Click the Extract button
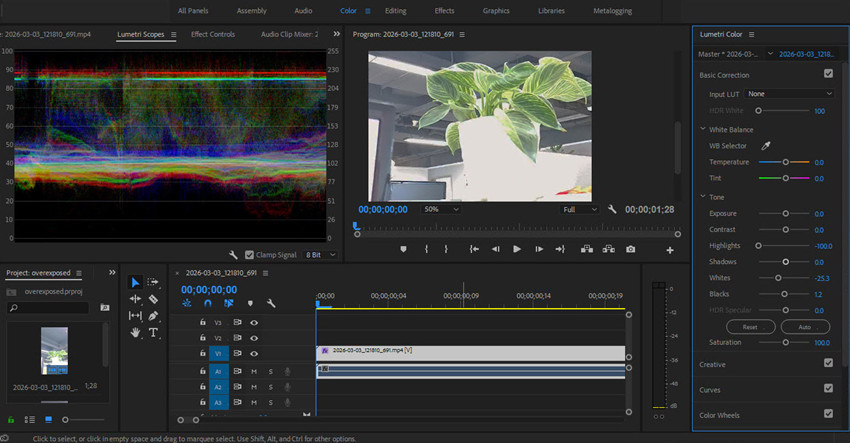This screenshot has height=443, width=850. tap(609, 249)
